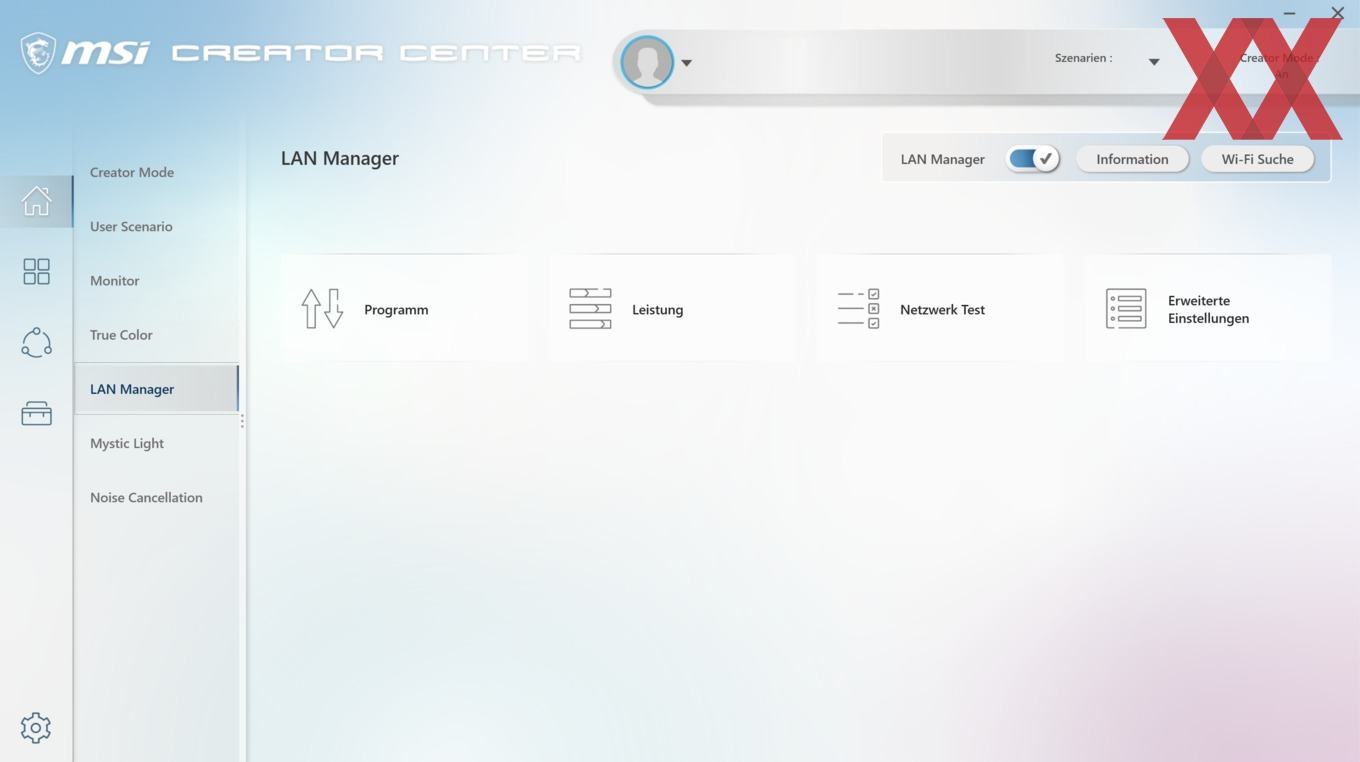
Task: Click the Information button
Action: (x=1132, y=159)
